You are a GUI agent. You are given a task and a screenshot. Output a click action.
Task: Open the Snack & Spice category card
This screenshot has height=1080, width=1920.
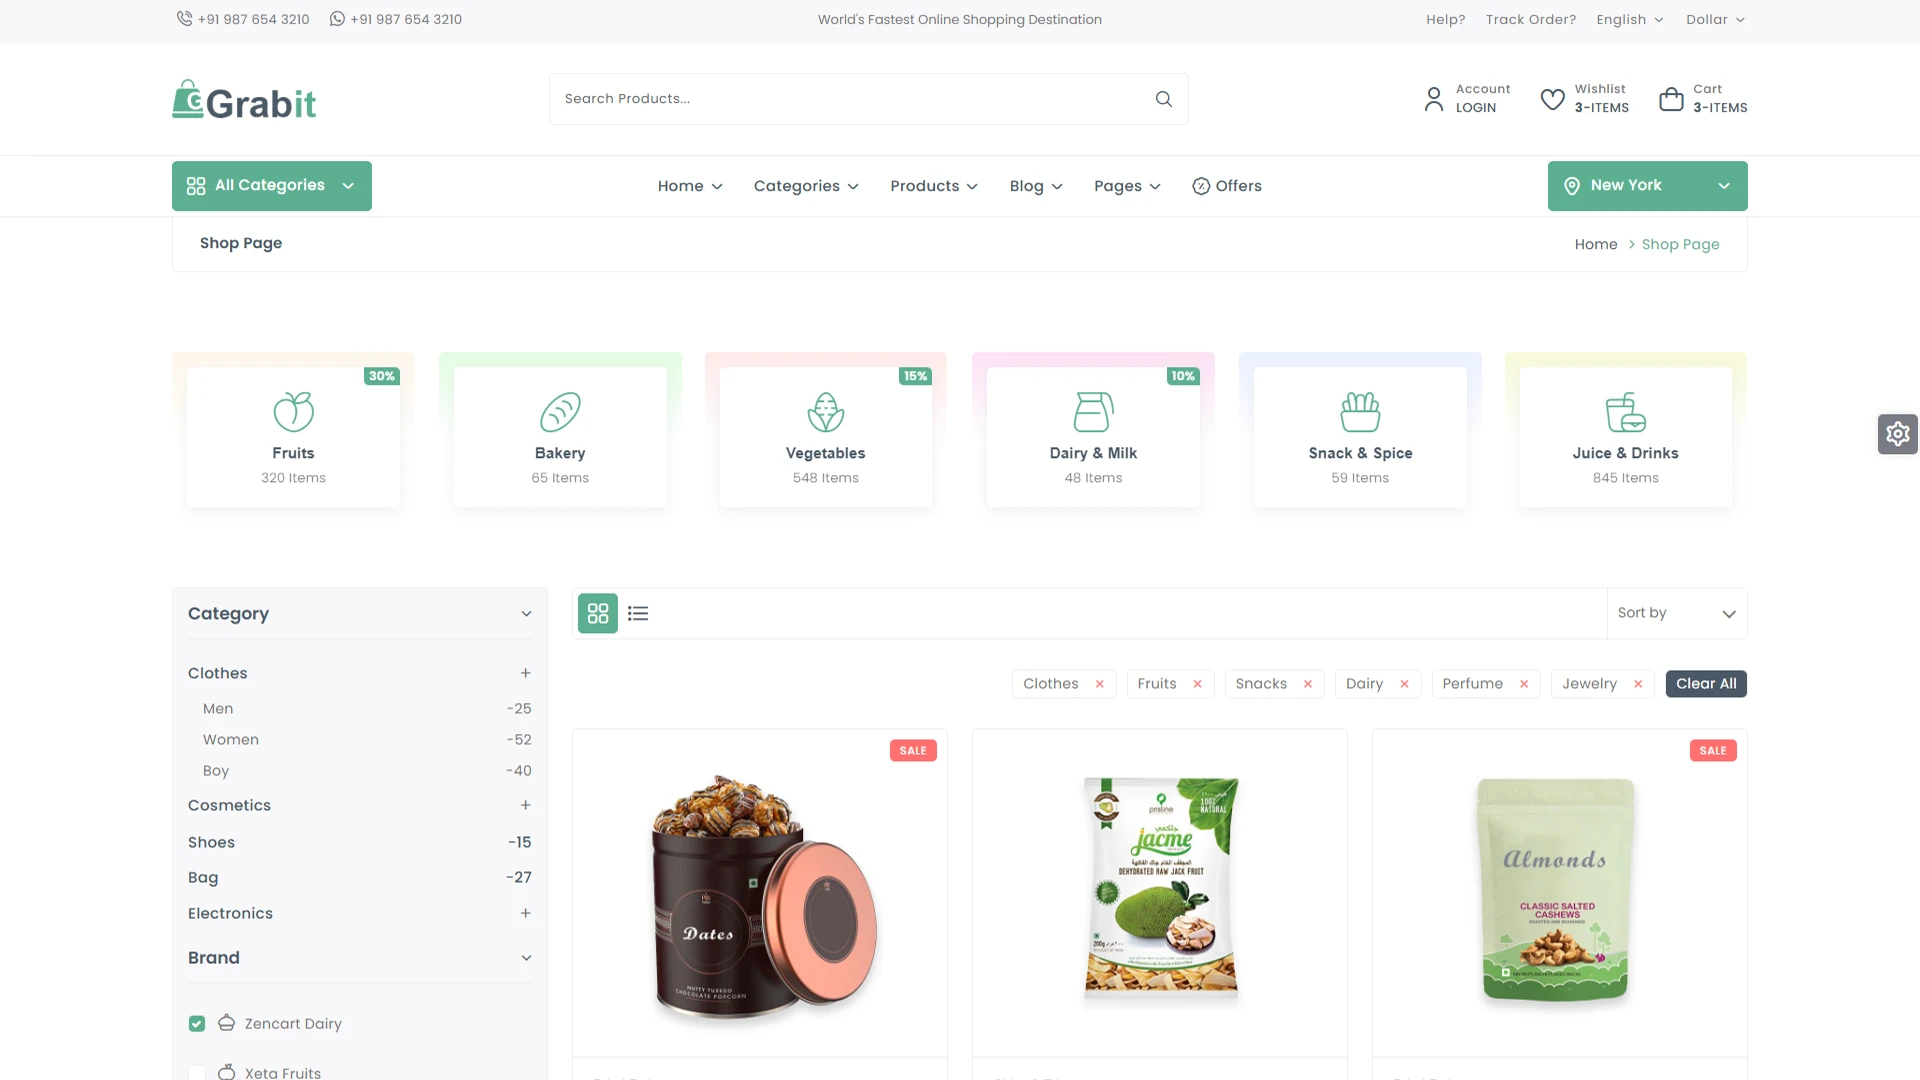[1360, 437]
